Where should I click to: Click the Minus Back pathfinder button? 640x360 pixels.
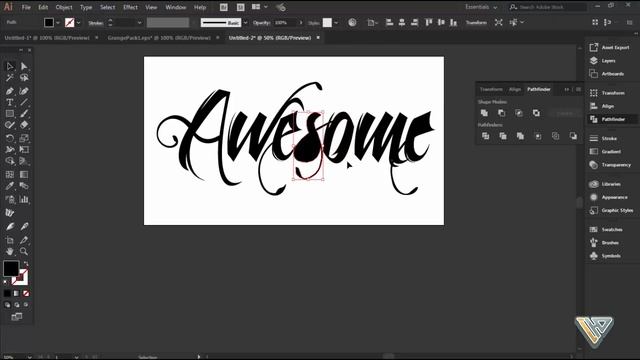tap(573, 136)
